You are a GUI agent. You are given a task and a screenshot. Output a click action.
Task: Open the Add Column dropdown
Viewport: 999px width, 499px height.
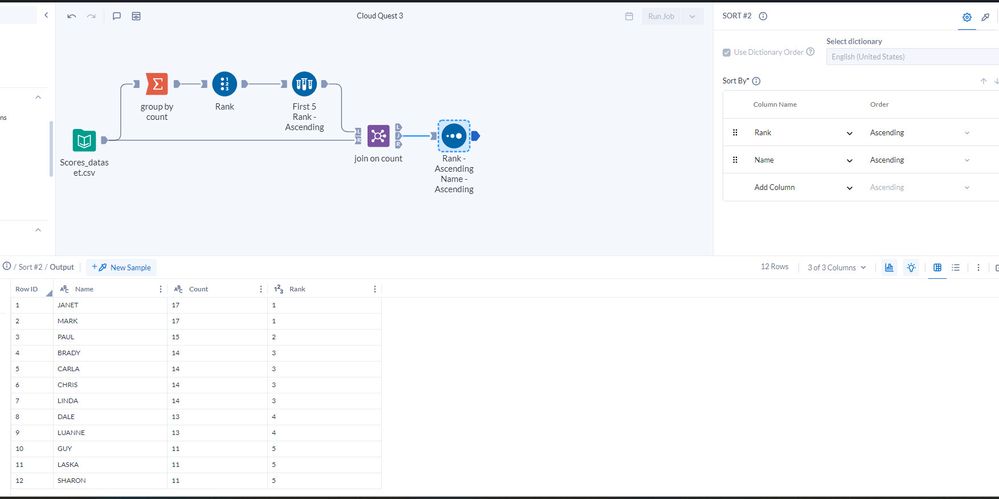[850, 188]
